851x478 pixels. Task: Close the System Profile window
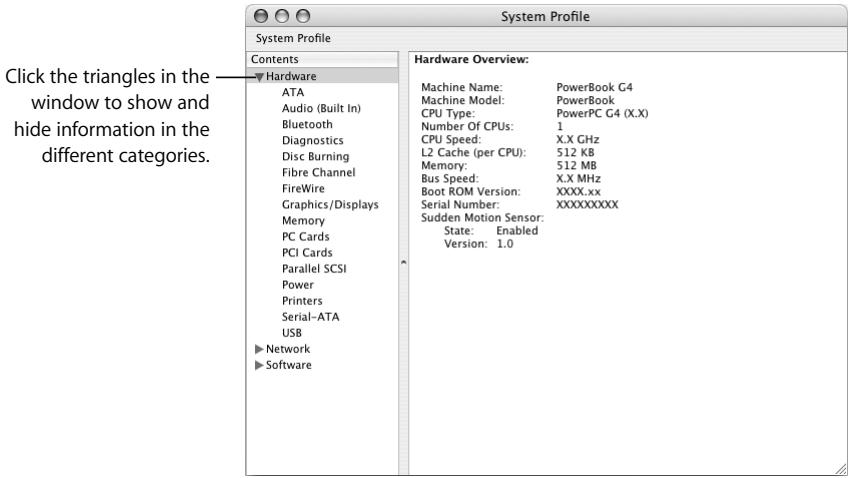click(x=261, y=16)
